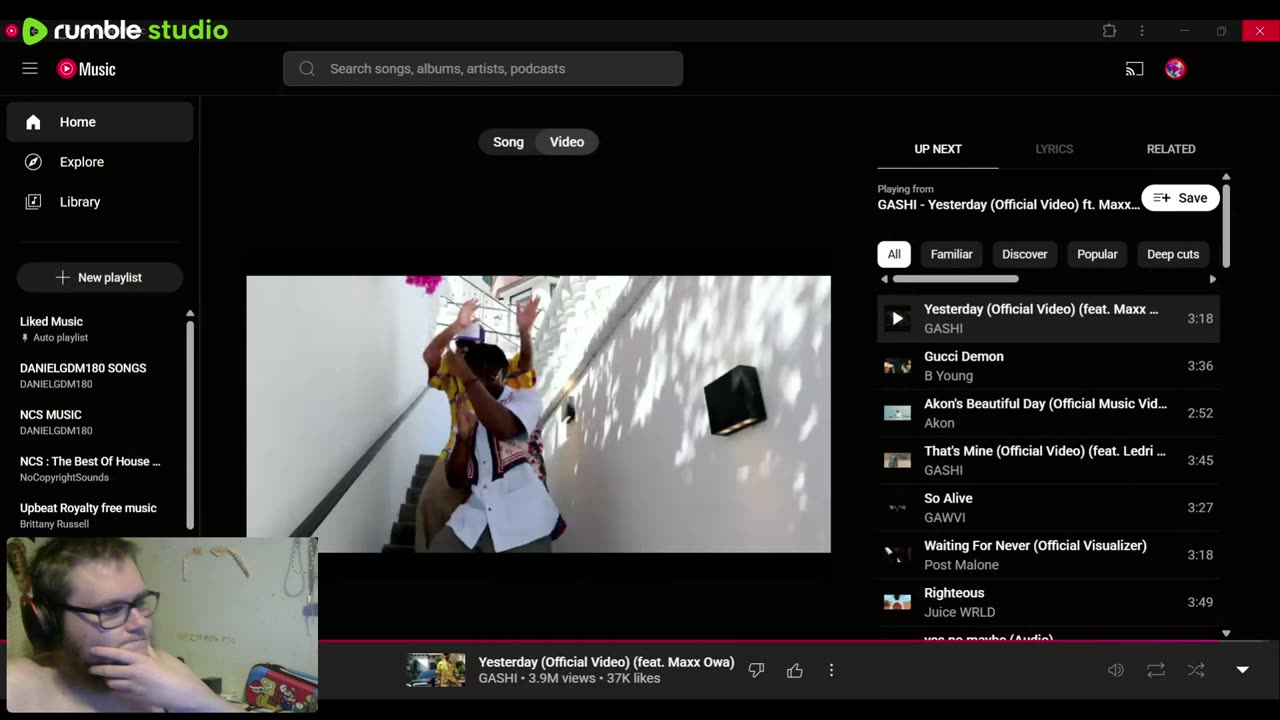Create a New playlist
This screenshot has height=720, width=1280.
click(100, 277)
